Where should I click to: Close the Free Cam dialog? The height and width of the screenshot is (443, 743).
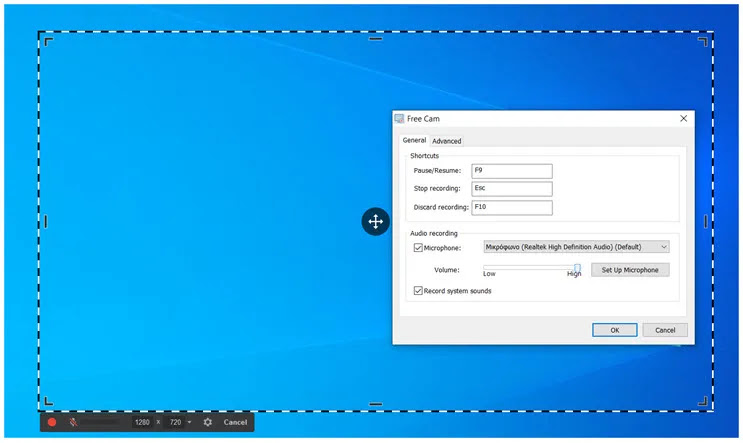(x=683, y=118)
